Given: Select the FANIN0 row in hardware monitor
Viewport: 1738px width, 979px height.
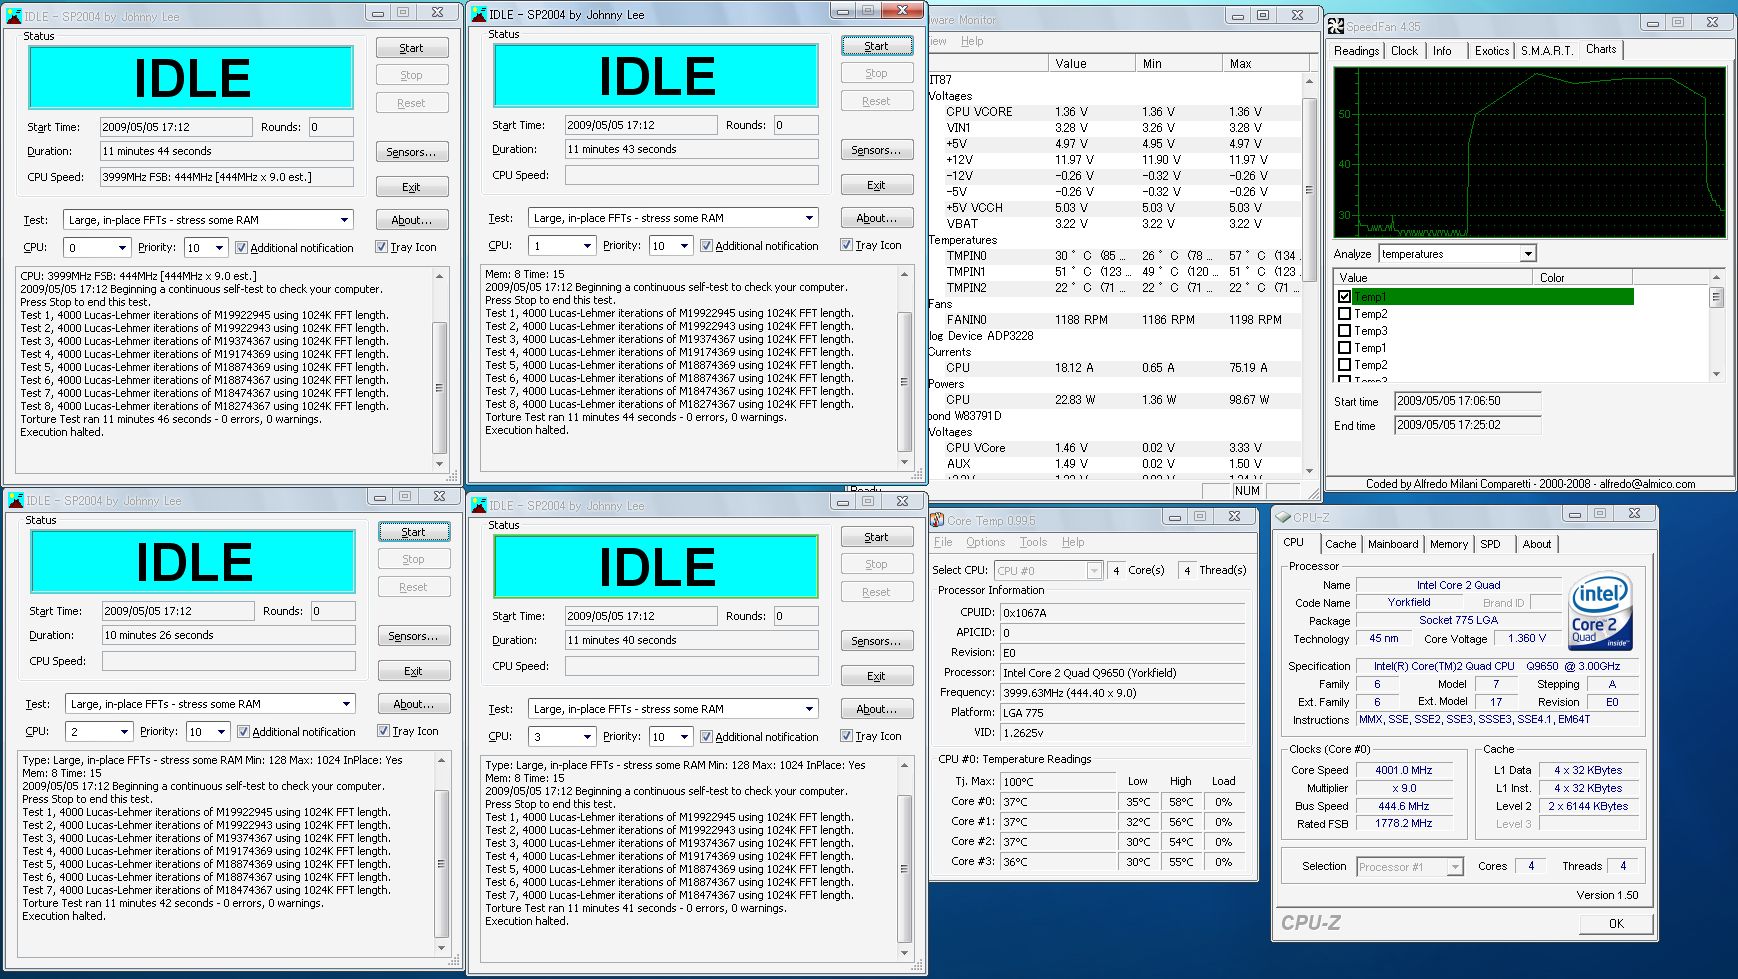Looking at the screenshot, I should point(1115,320).
